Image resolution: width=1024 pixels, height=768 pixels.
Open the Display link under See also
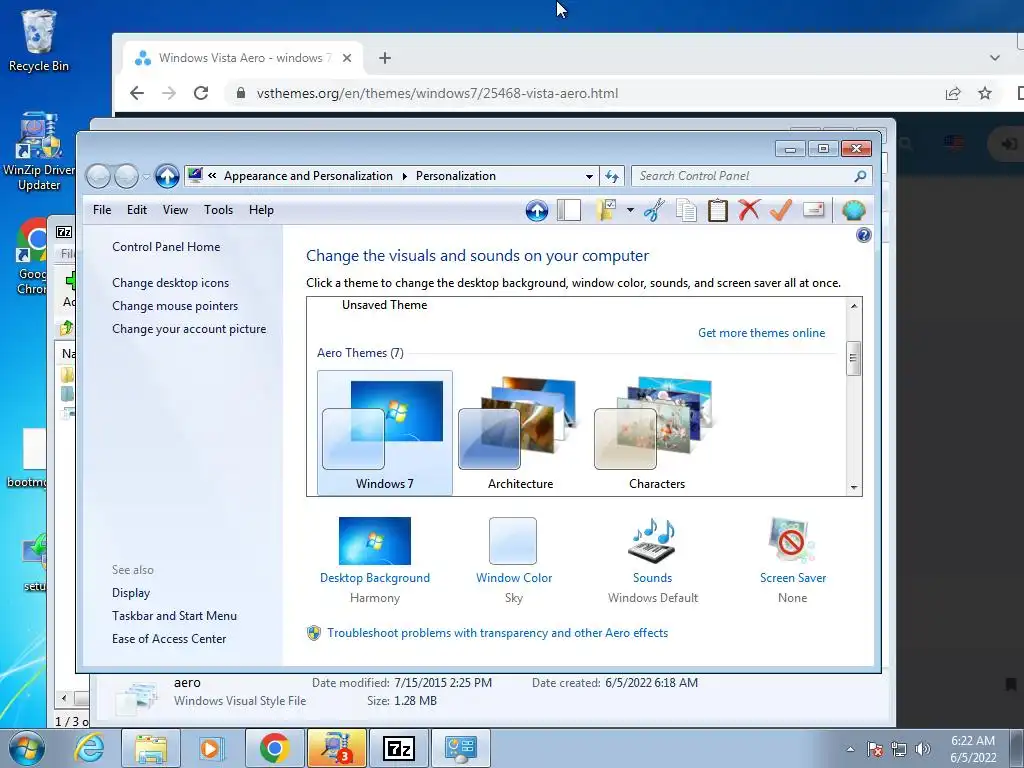click(x=131, y=593)
